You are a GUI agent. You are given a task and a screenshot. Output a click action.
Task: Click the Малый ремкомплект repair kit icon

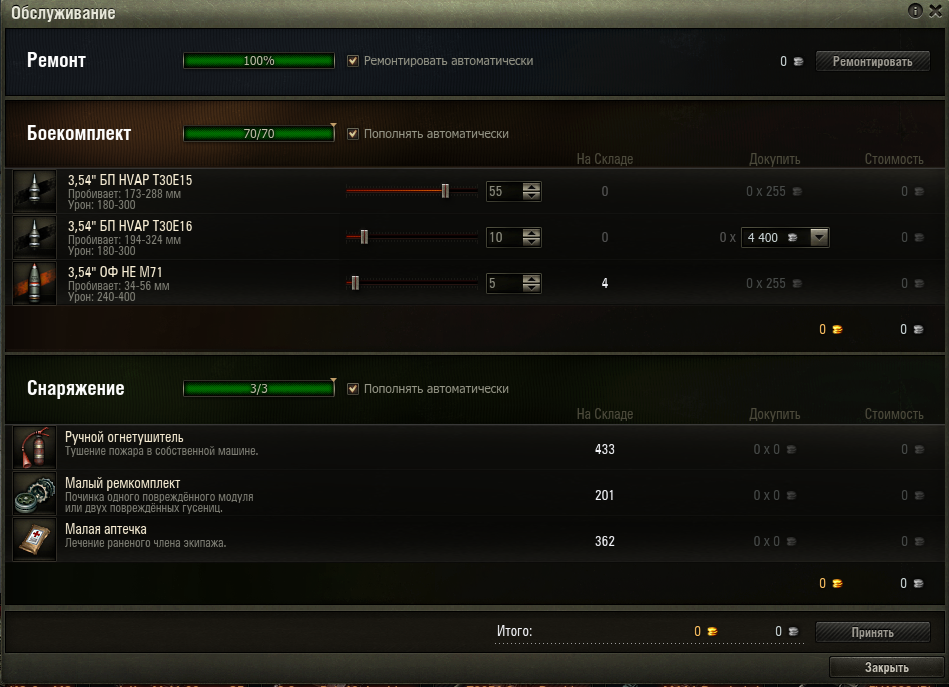pos(34,494)
